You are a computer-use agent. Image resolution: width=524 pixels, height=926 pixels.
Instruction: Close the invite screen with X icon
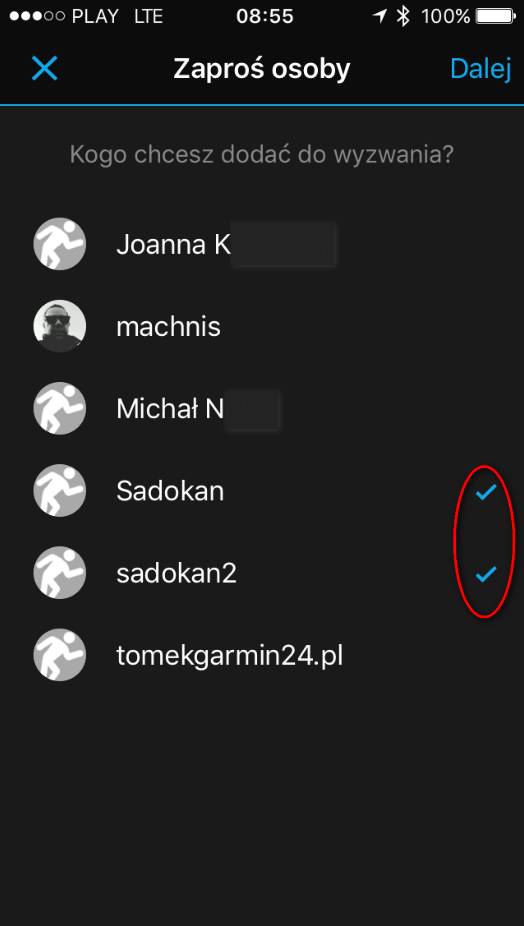pyautogui.click(x=44, y=69)
